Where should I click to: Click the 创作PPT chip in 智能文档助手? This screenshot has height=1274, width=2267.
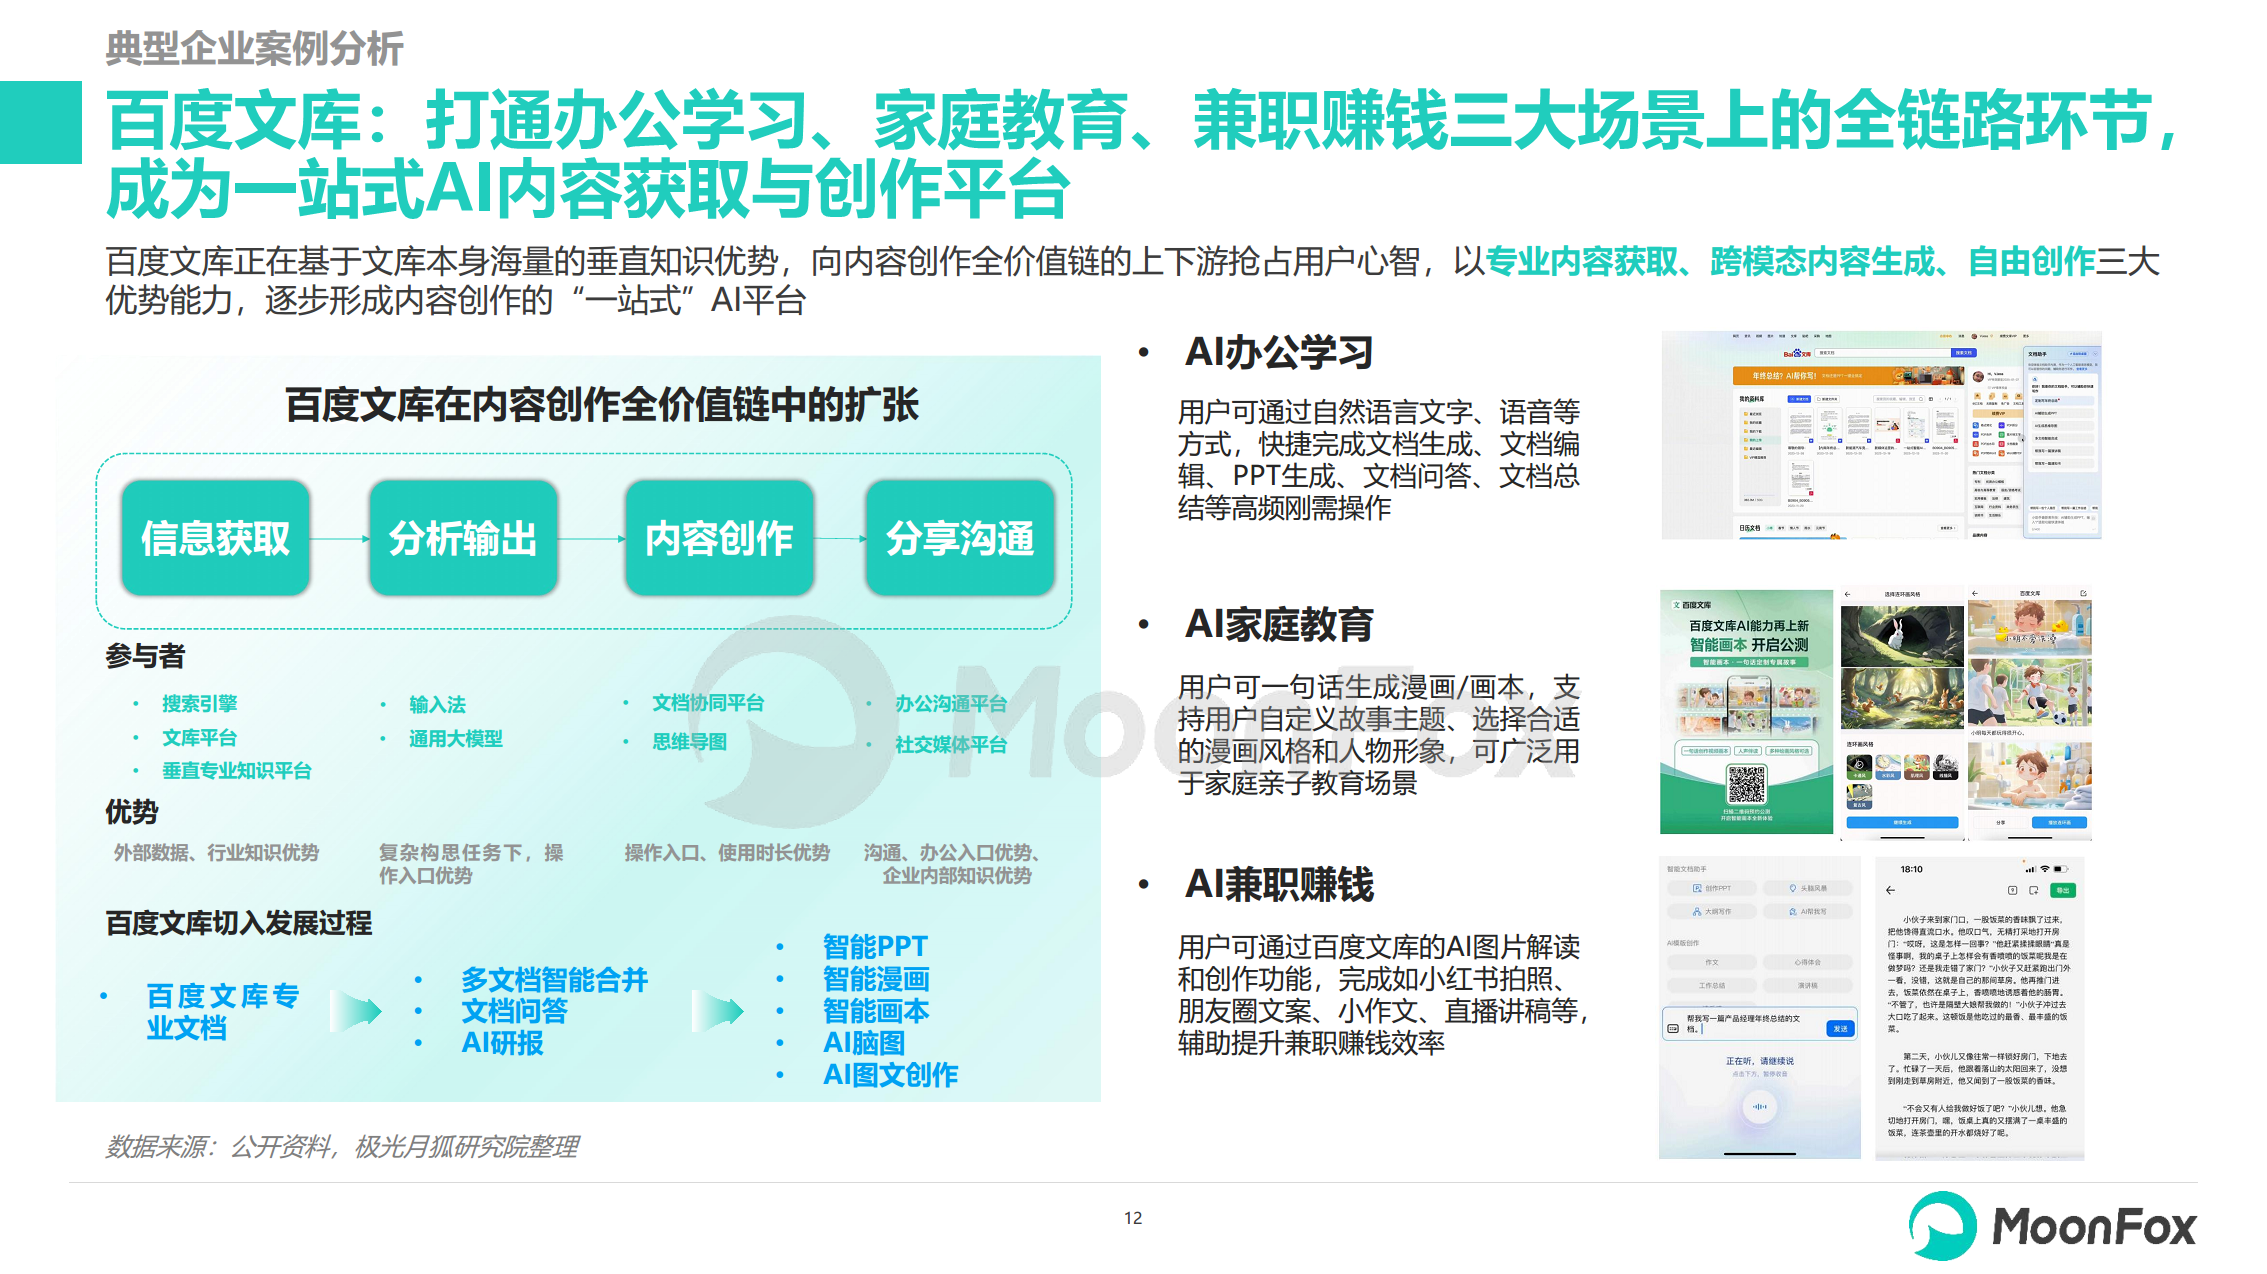[x=1712, y=888]
